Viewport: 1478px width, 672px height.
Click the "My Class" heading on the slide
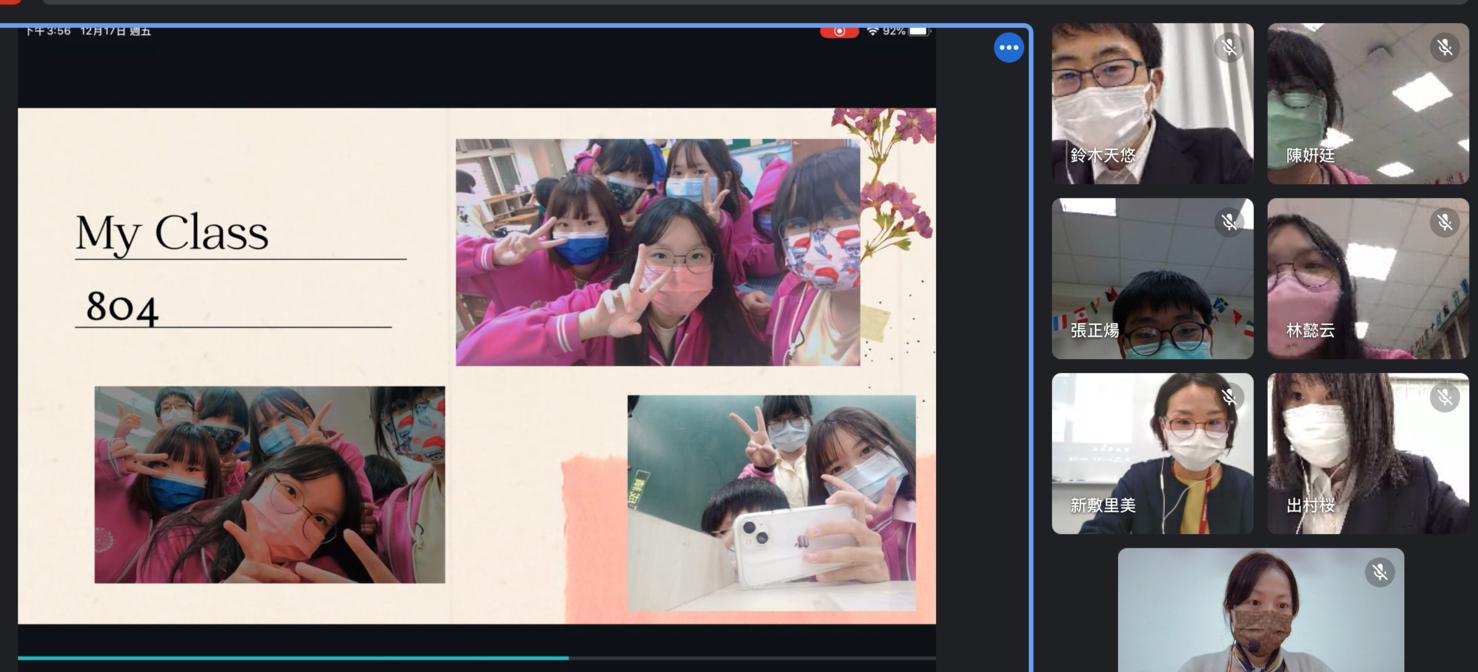coord(172,233)
